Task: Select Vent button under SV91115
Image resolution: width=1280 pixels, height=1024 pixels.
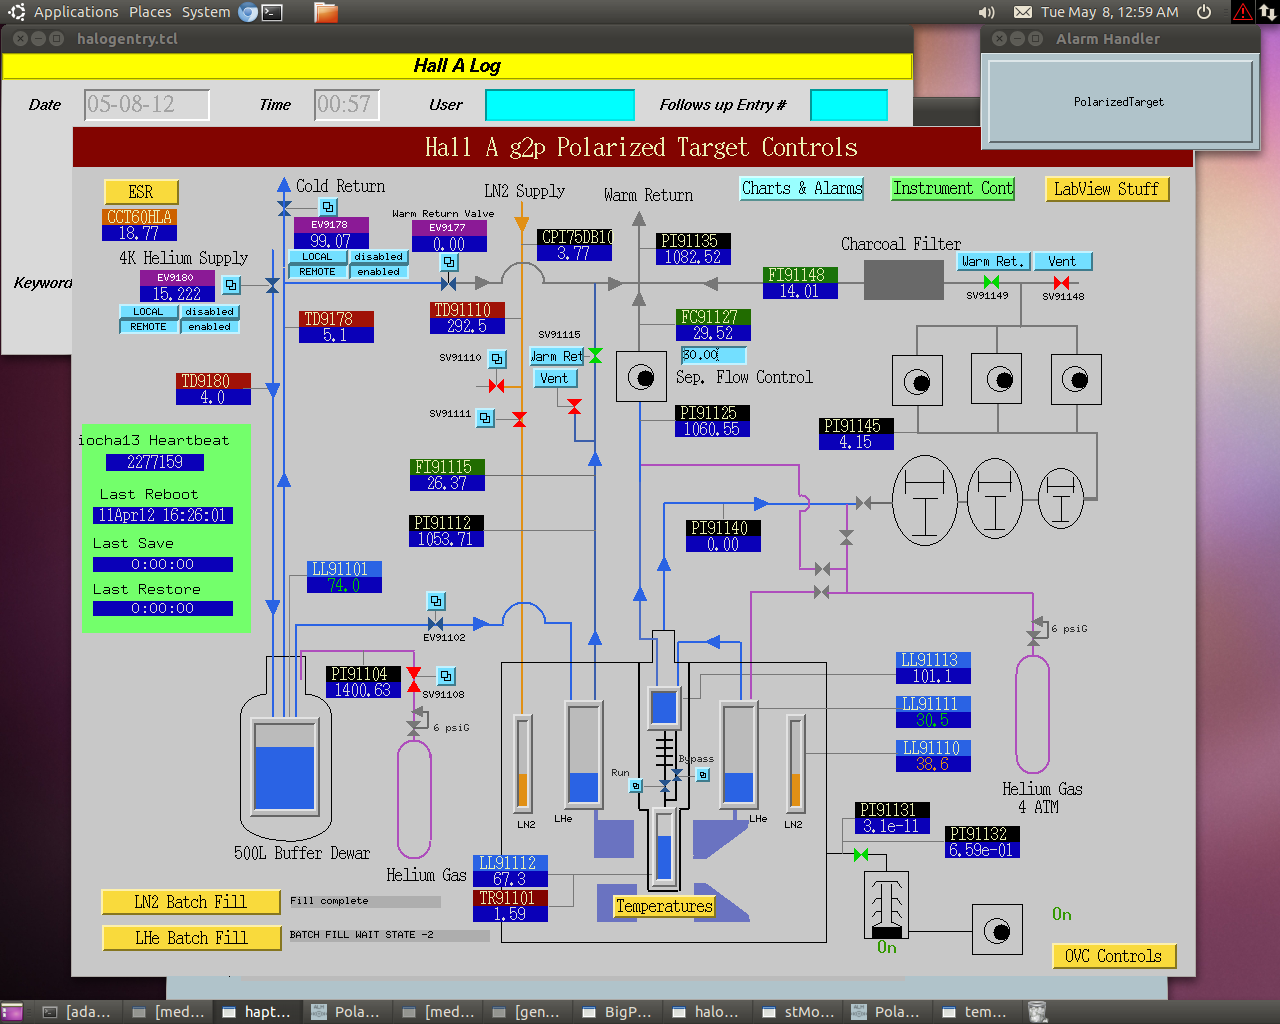Action: [x=554, y=379]
